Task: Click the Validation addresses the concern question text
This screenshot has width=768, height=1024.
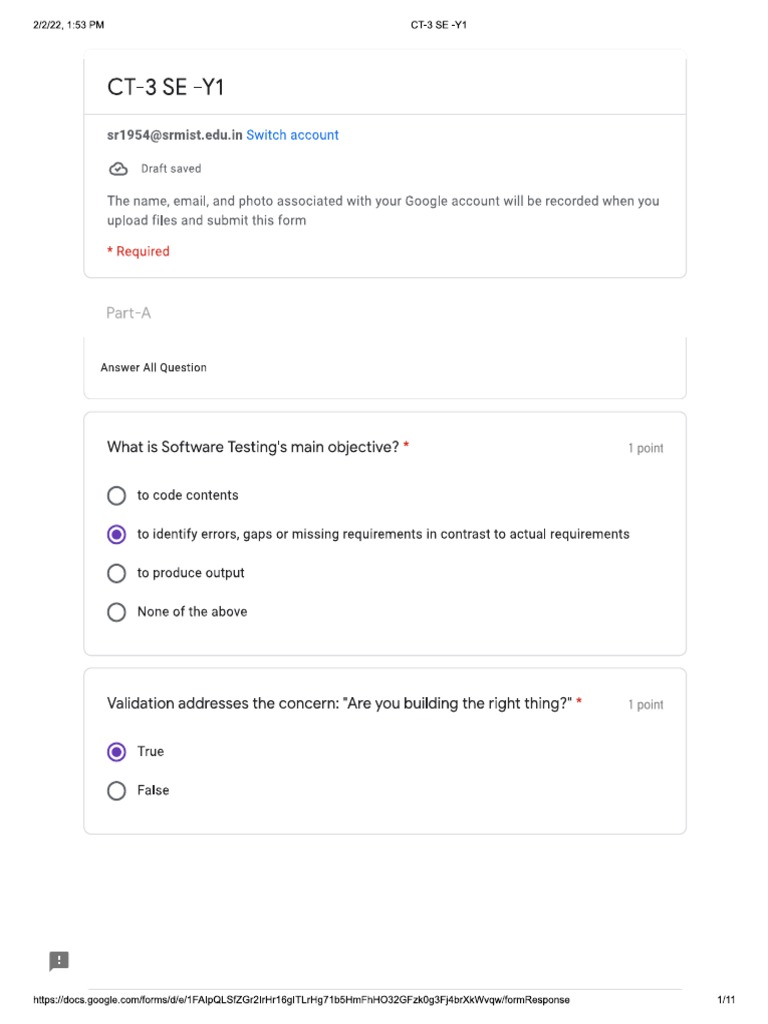Action: pos(339,703)
